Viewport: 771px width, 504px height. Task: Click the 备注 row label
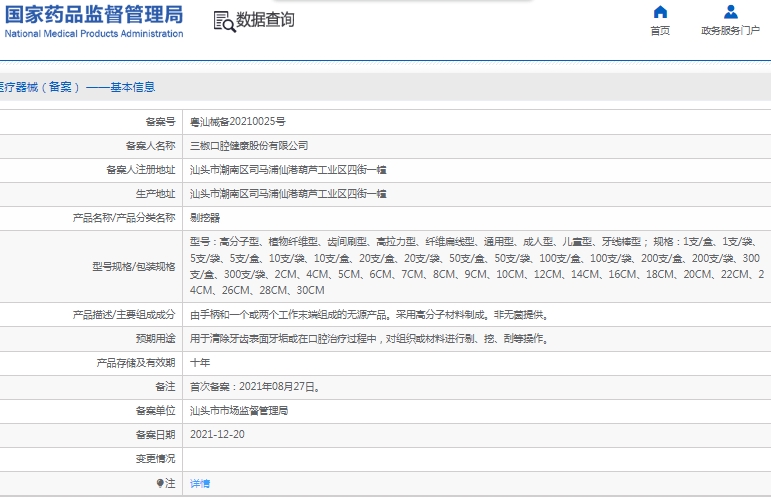165,387
